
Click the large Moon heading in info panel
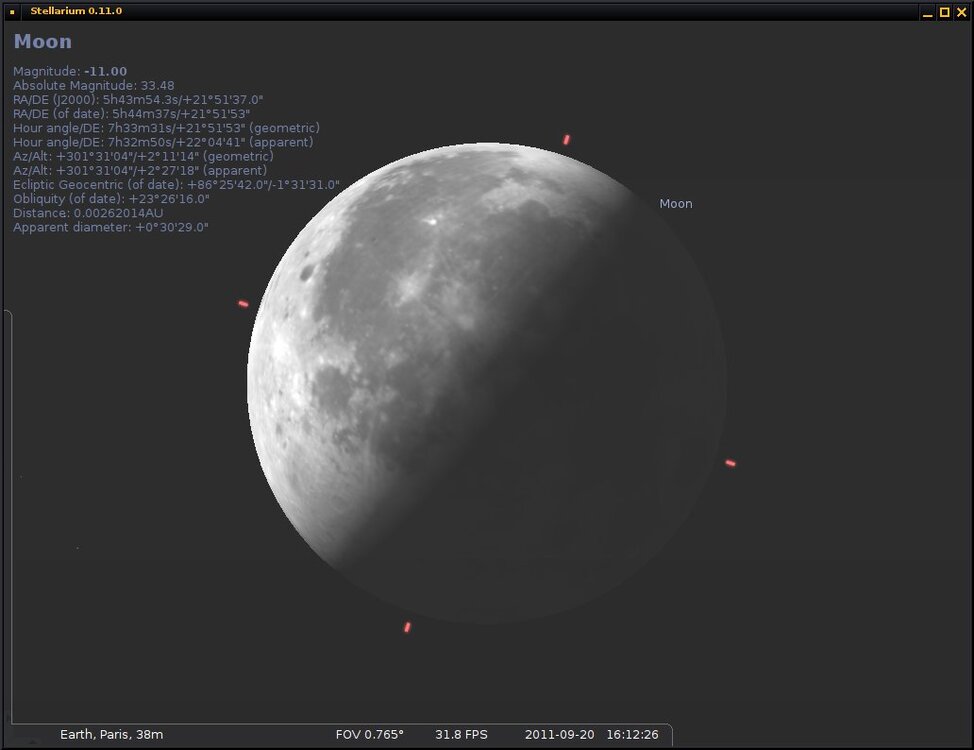tap(43, 42)
